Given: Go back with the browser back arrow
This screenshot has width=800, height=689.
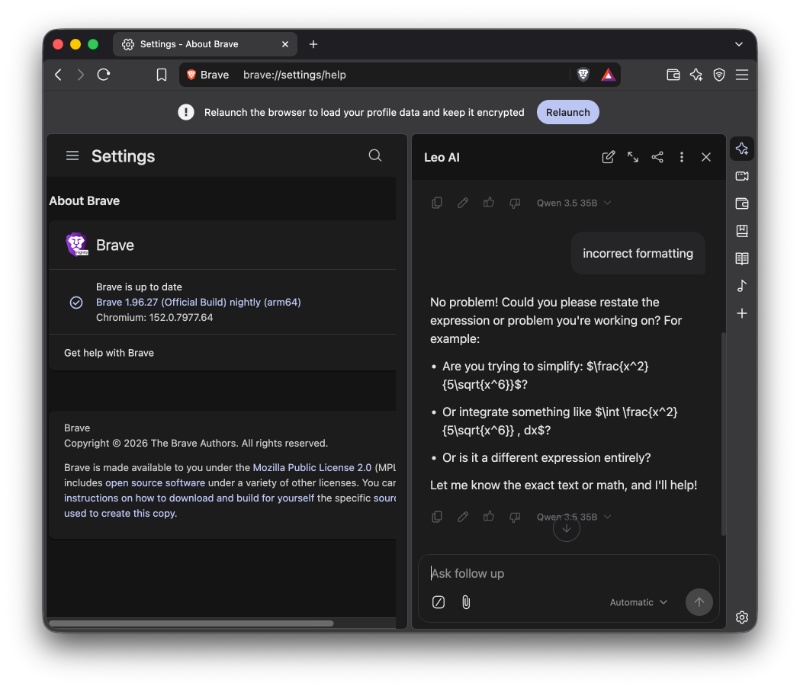Looking at the screenshot, I should click(x=58, y=75).
